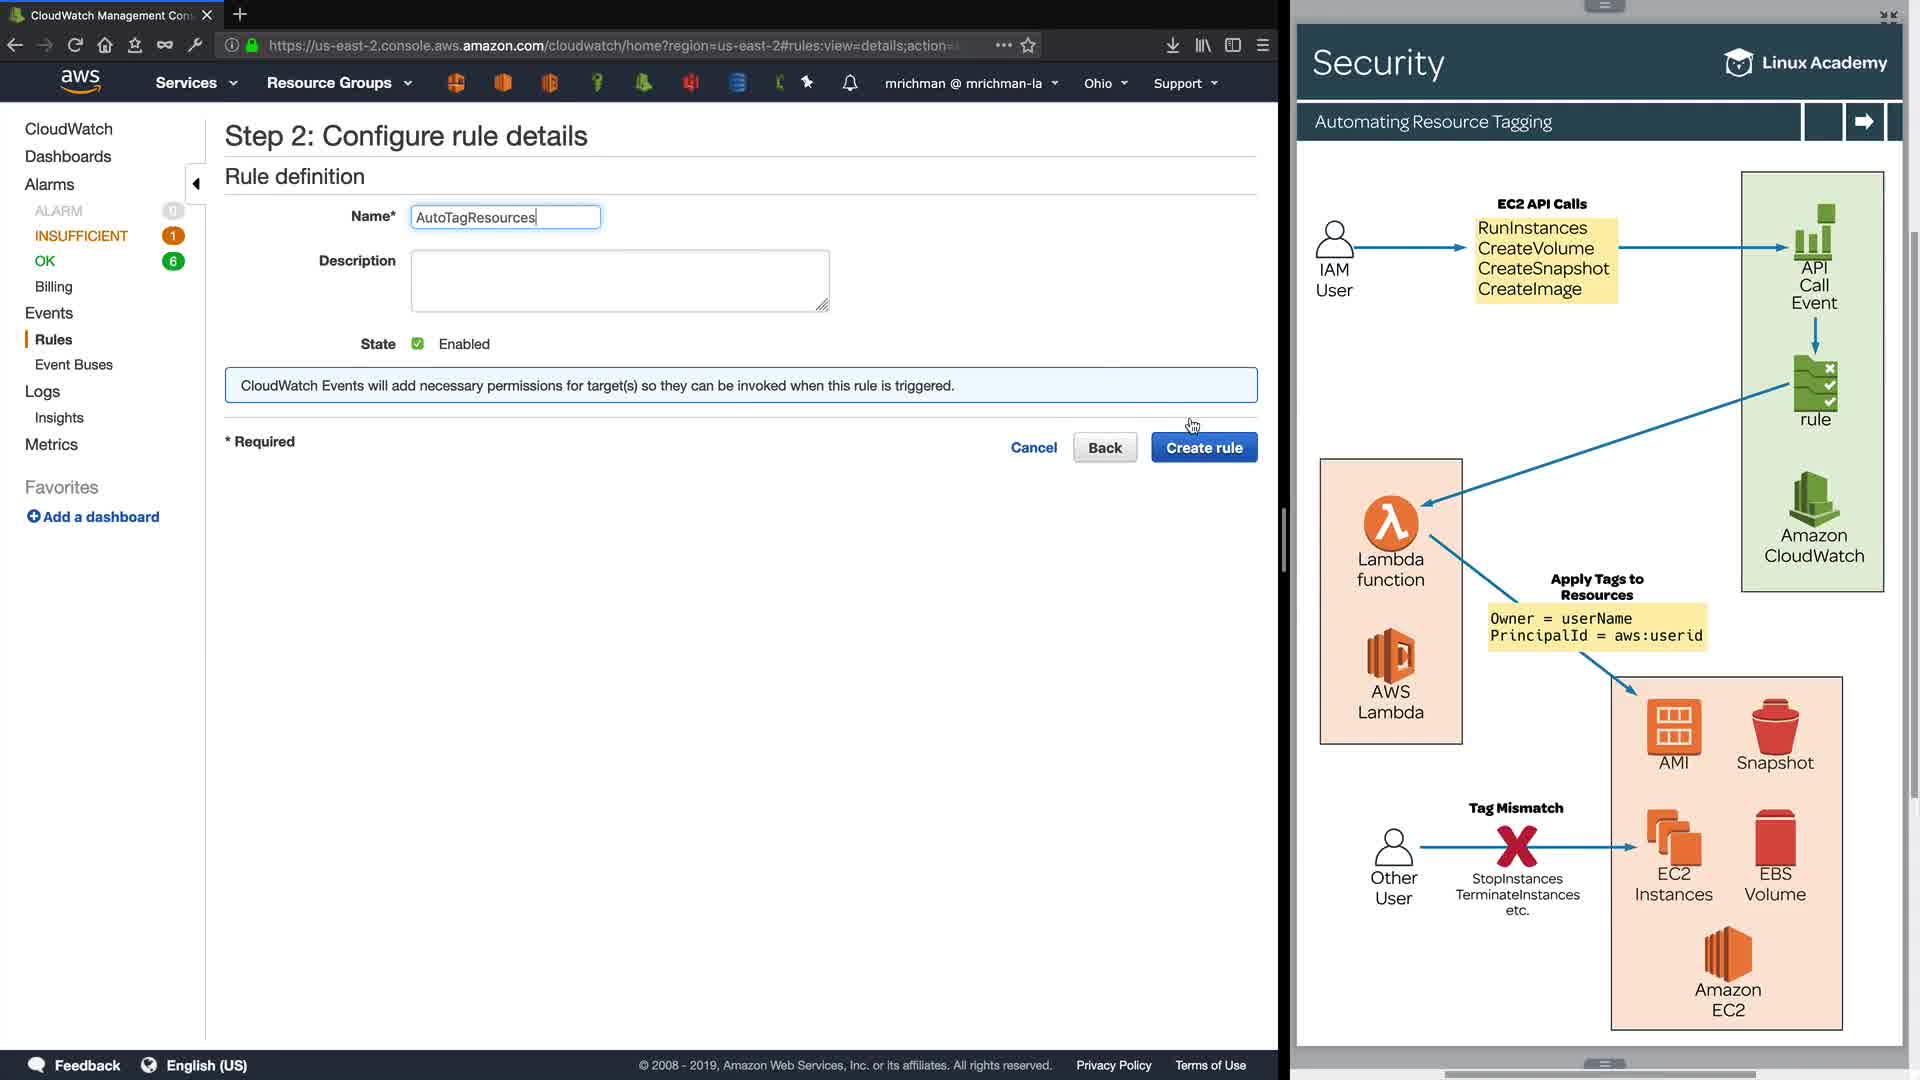Open the notifications bell icon
Screen dimensions: 1920x1080
pos(850,83)
